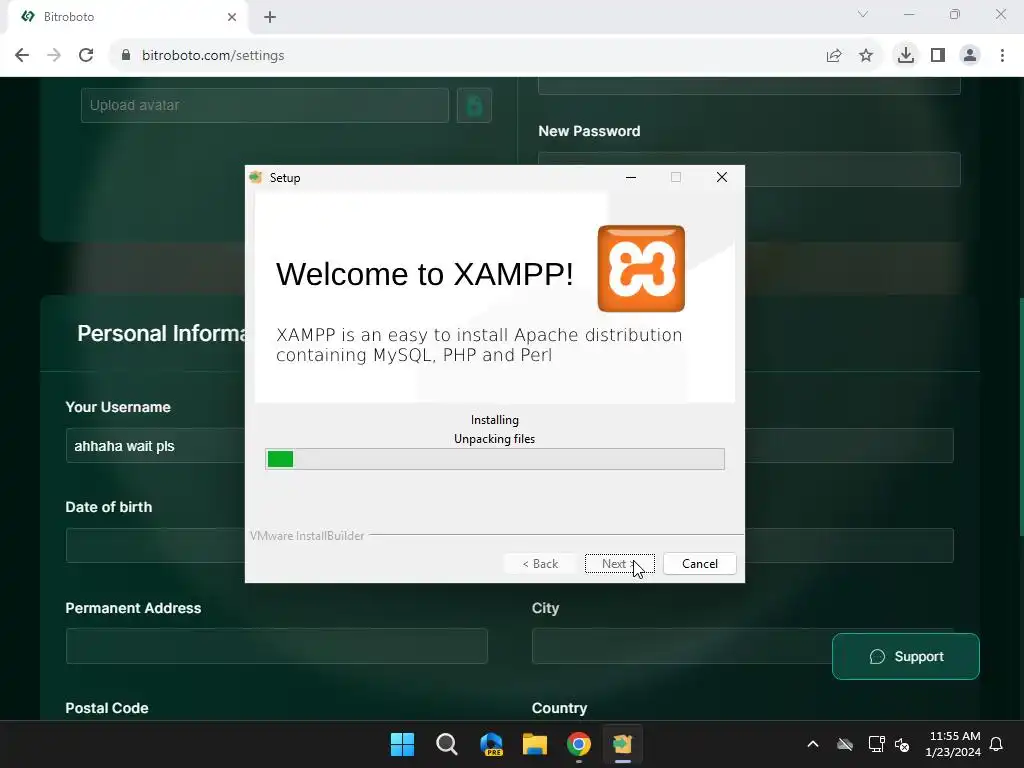Open a new Chrome tab
Screen dimensions: 1024x768
(270, 17)
